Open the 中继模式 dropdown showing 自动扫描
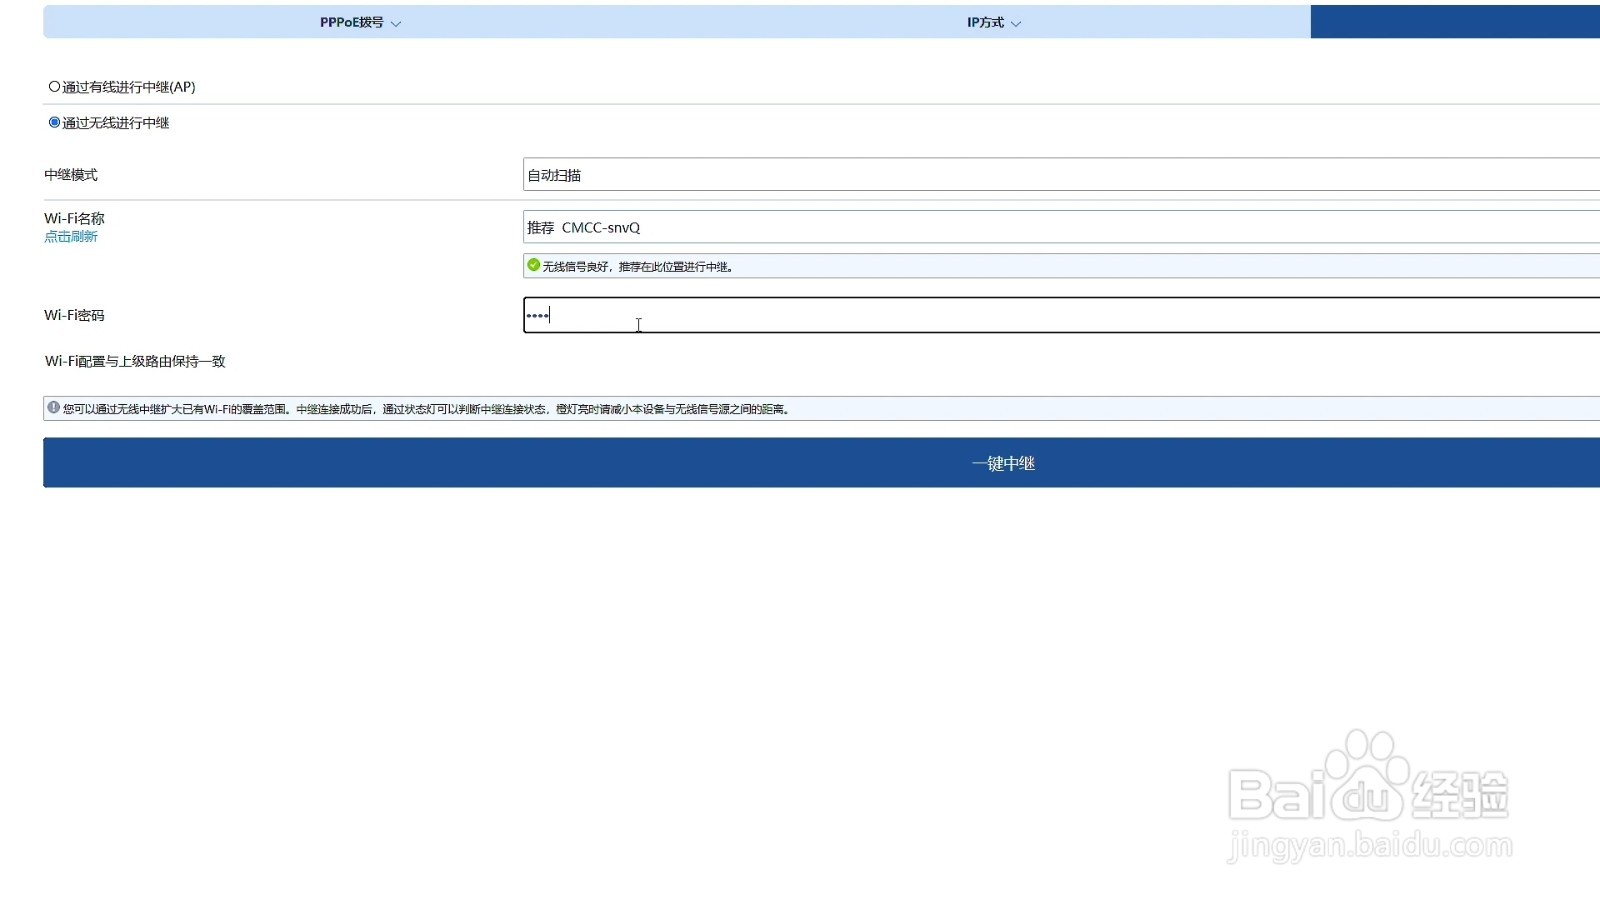1600x900 pixels. (x=1061, y=175)
